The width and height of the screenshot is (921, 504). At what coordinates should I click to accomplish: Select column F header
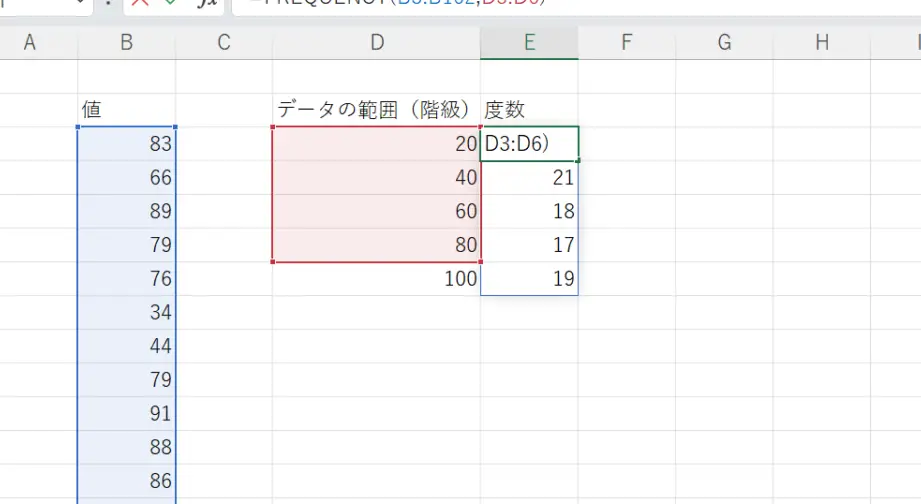627,42
